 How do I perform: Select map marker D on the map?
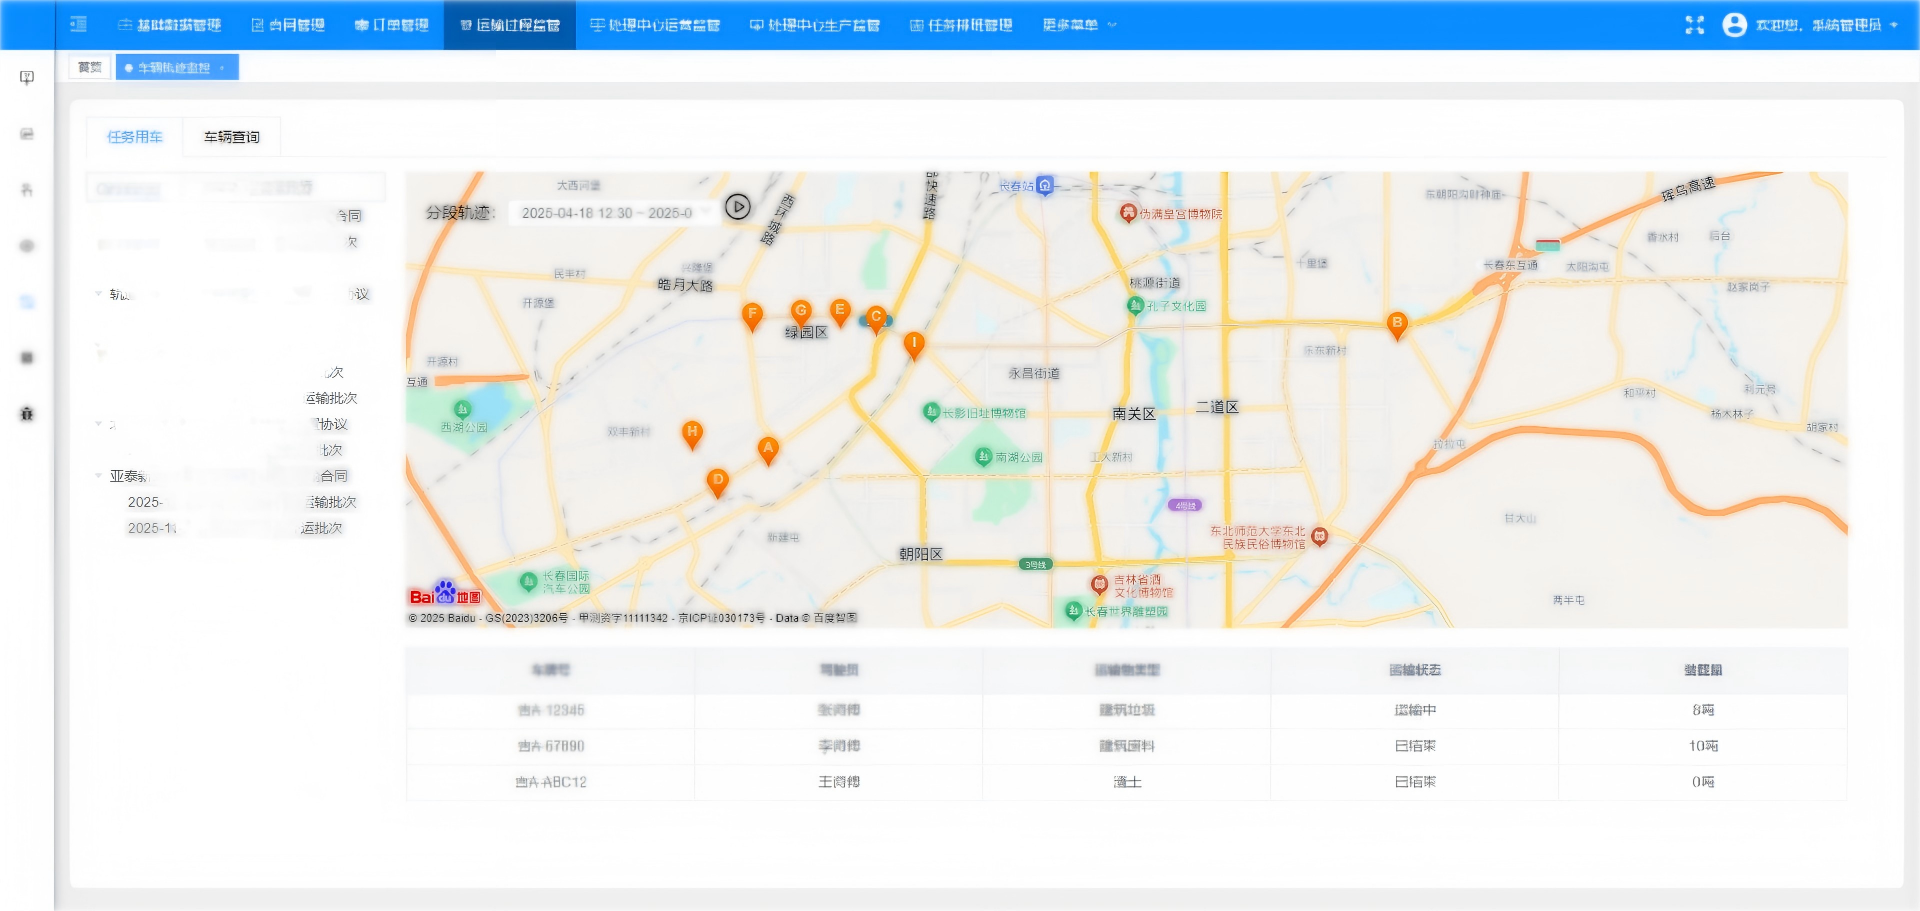pyautogui.click(x=717, y=481)
